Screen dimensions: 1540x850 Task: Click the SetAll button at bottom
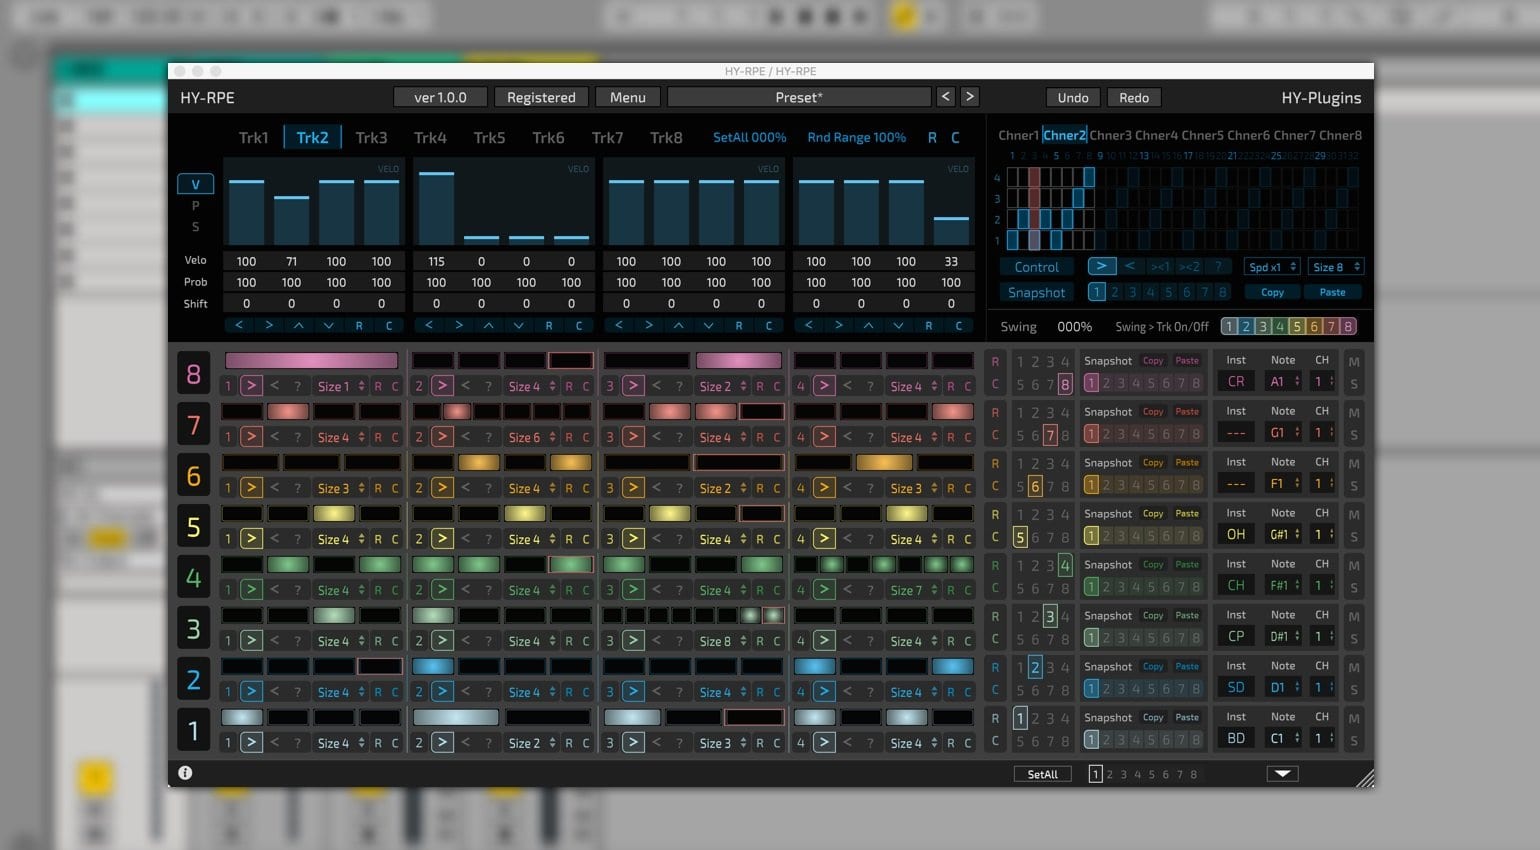pyautogui.click(x=1042, y=774)
